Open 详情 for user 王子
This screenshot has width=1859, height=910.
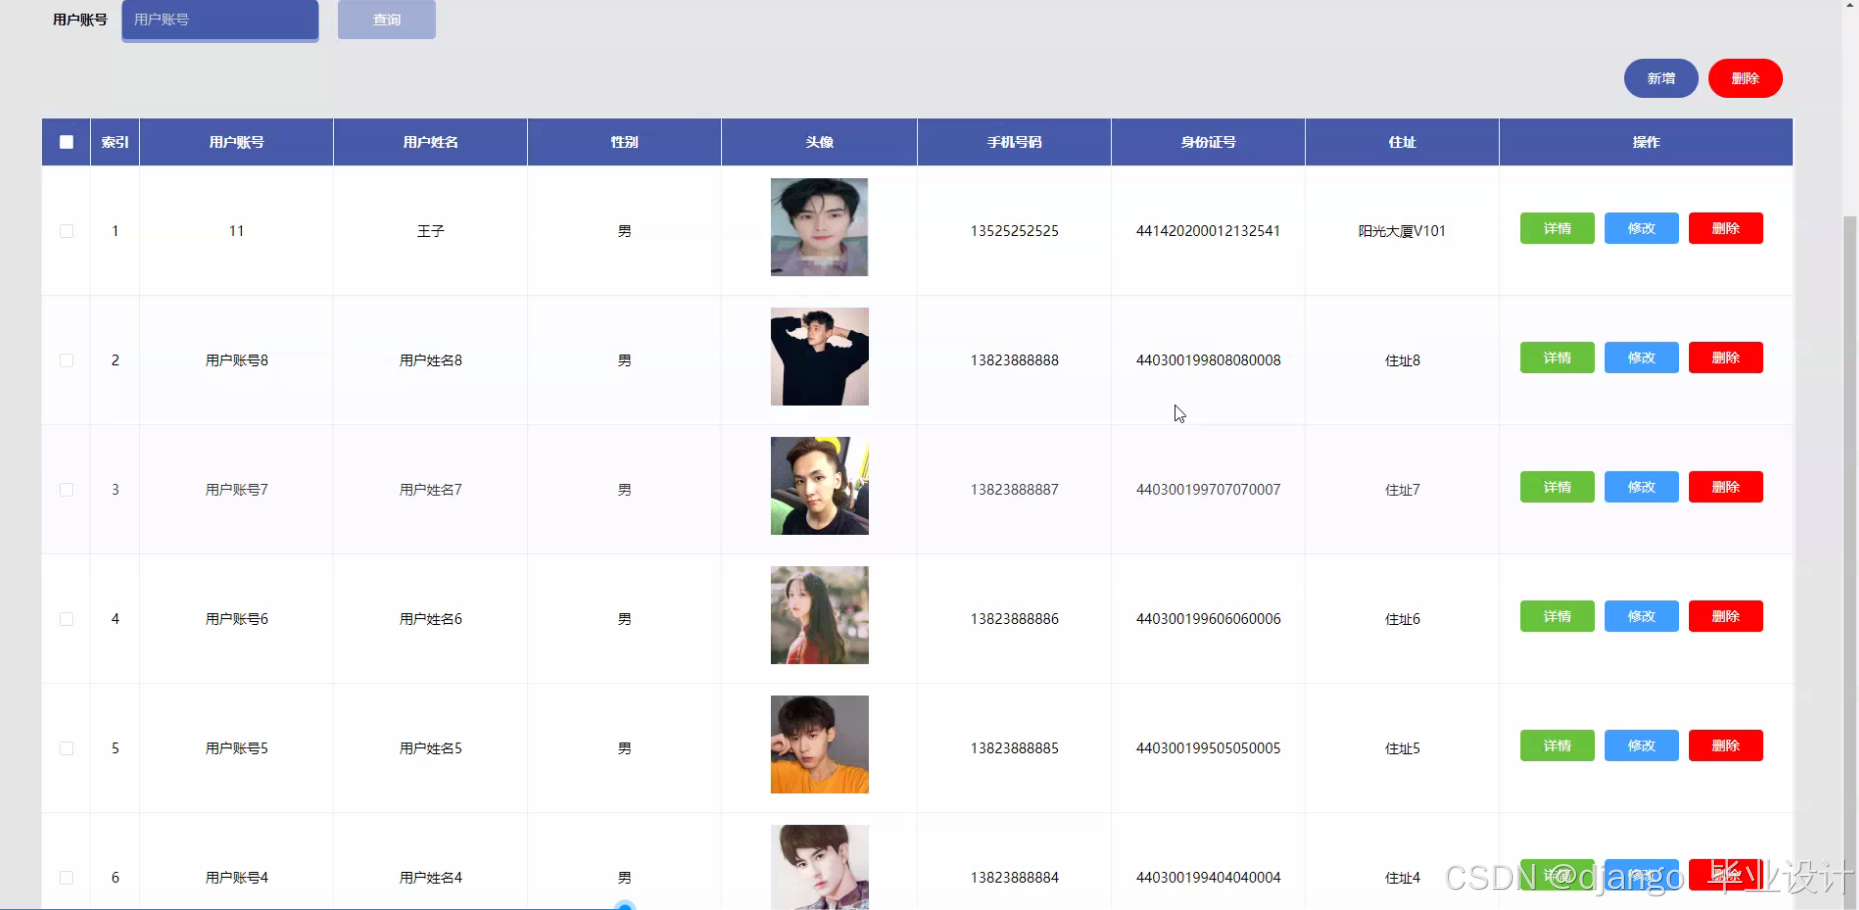pyautogui.click(x=1557, y=228)
